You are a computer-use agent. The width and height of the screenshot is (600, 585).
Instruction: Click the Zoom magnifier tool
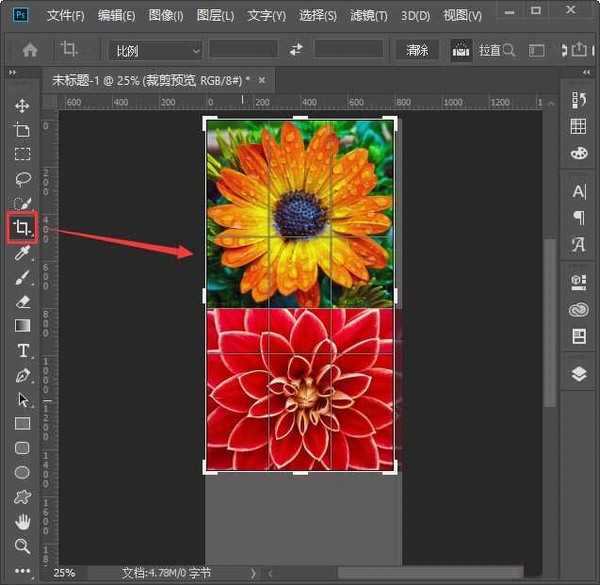pyautogui.click(x=22, y=546)
